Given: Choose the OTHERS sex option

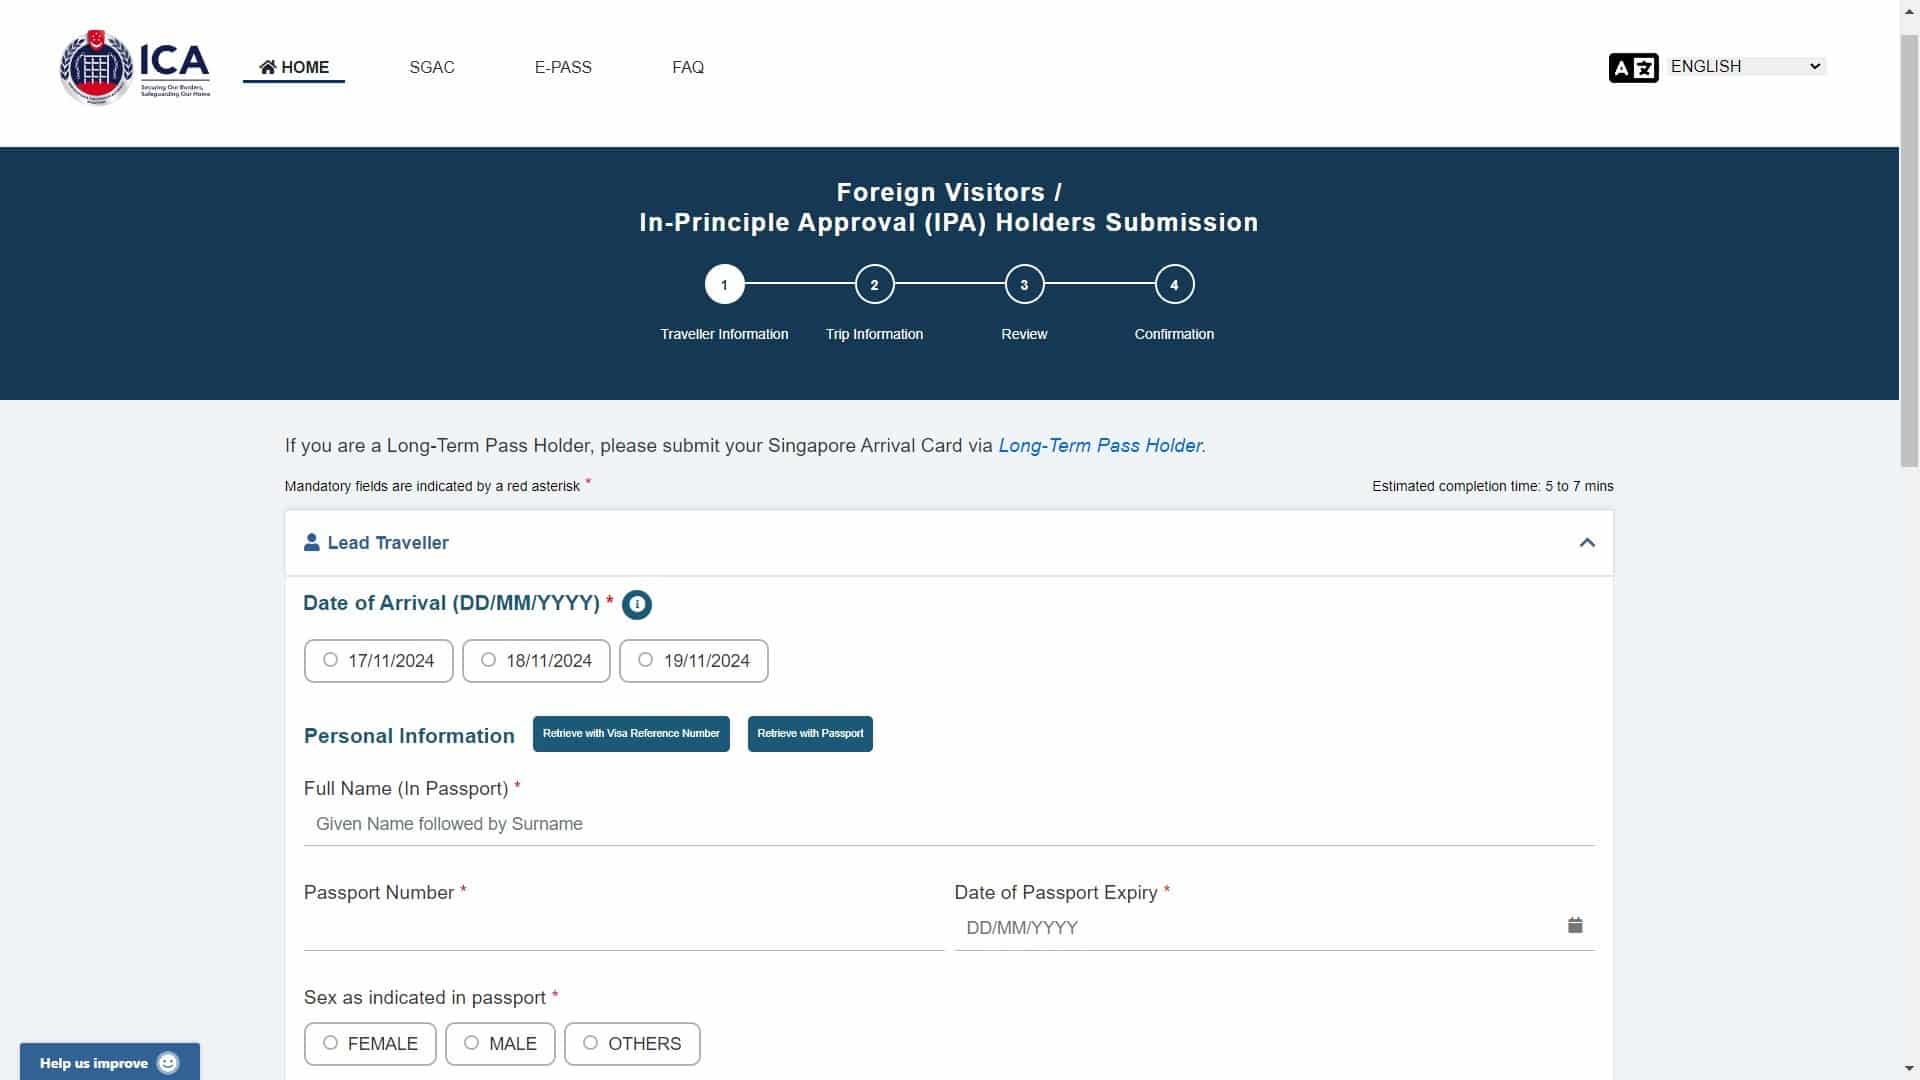Looking at the screenshot, I should [632, 1043].
